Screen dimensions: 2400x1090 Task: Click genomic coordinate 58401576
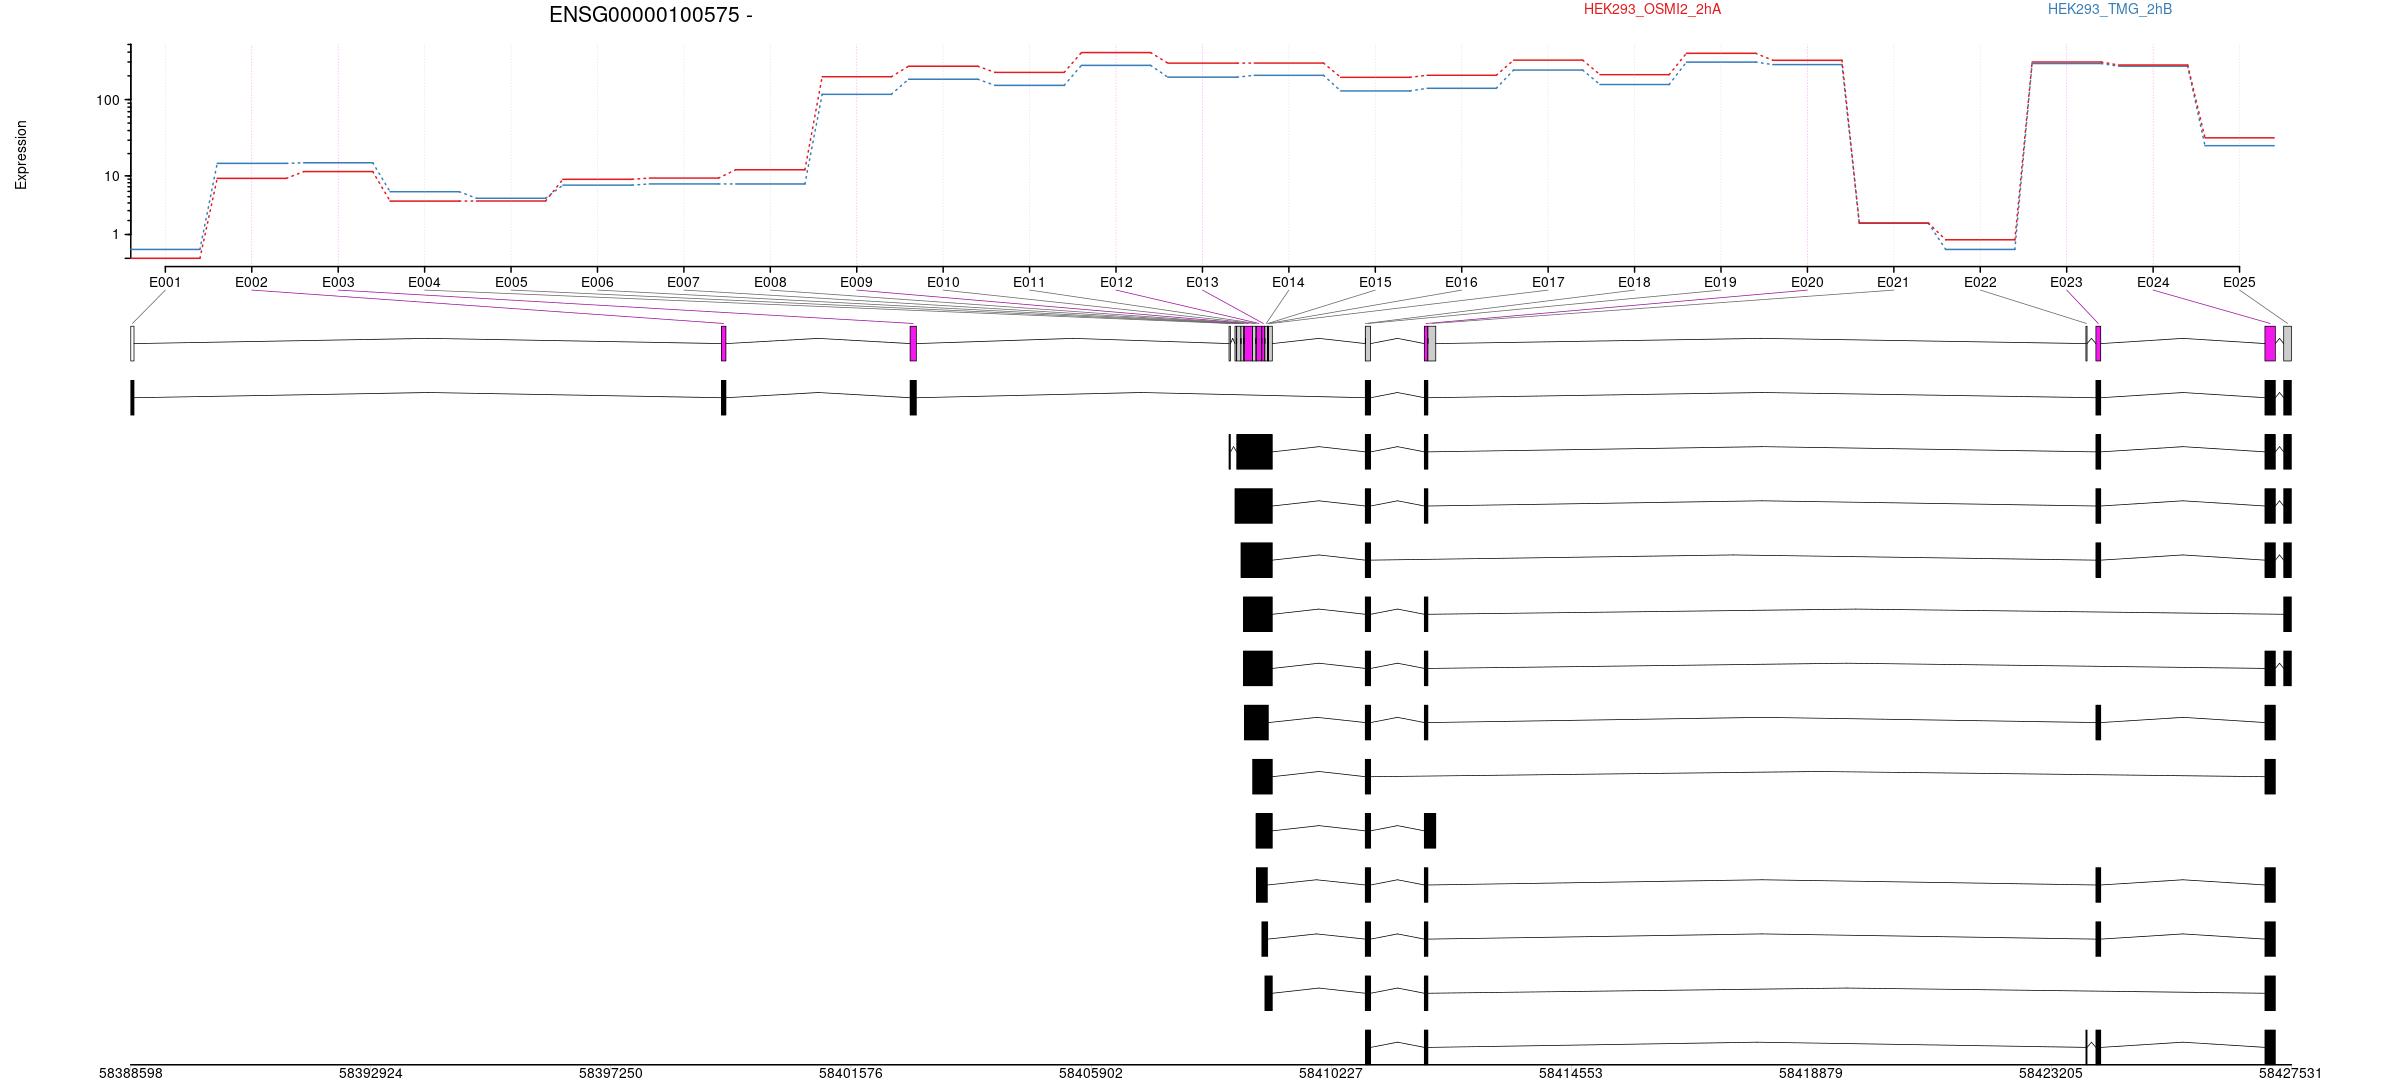[x=851, y=1073]
